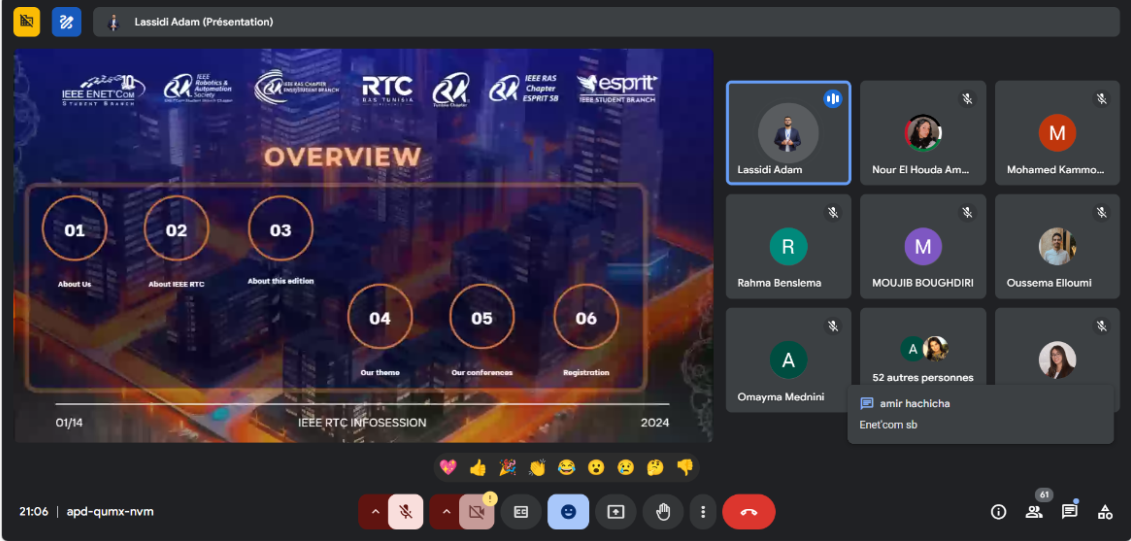Expand camera video settings chevron
Screen dimensions: 1131x541
pyautogui.click(x=445, y=512)
